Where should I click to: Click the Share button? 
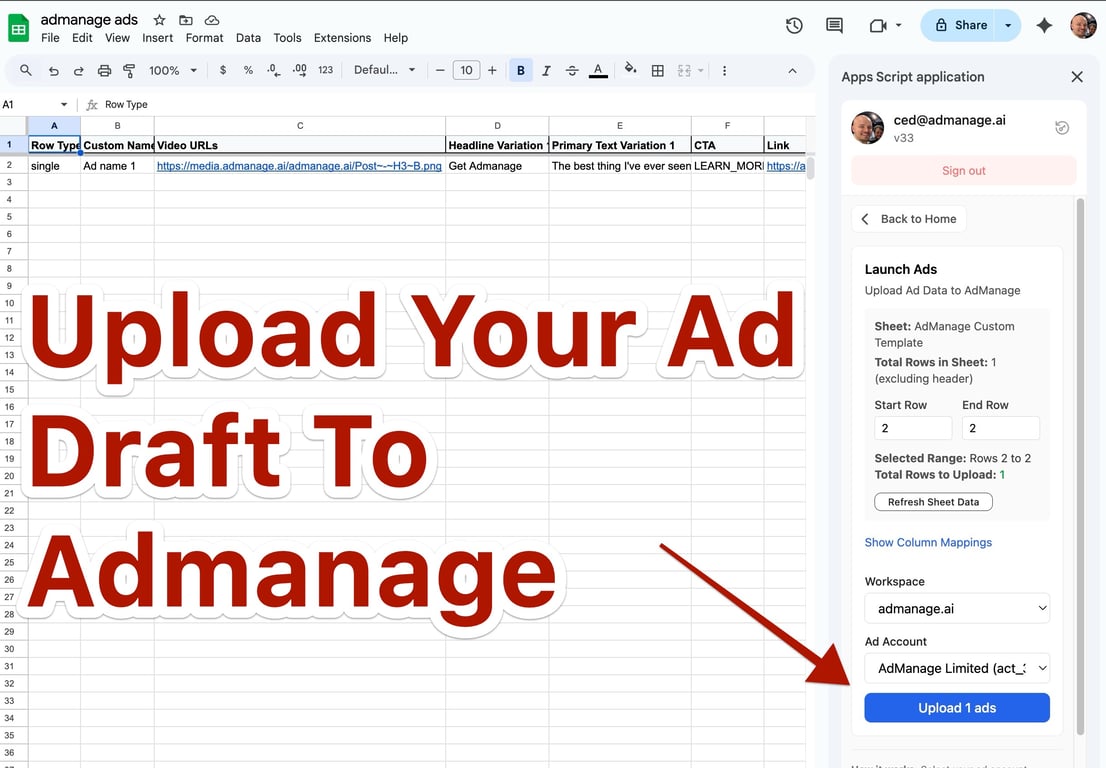pyautogui.click(x=959, y=25)
